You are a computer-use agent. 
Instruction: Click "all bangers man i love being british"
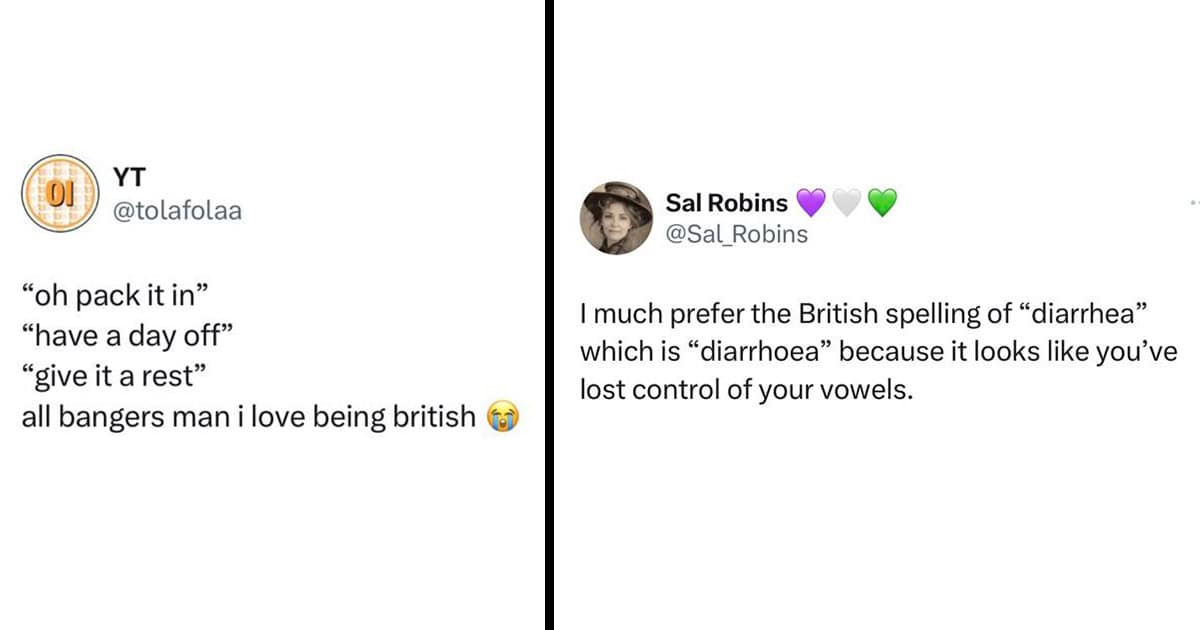point(249,416)
